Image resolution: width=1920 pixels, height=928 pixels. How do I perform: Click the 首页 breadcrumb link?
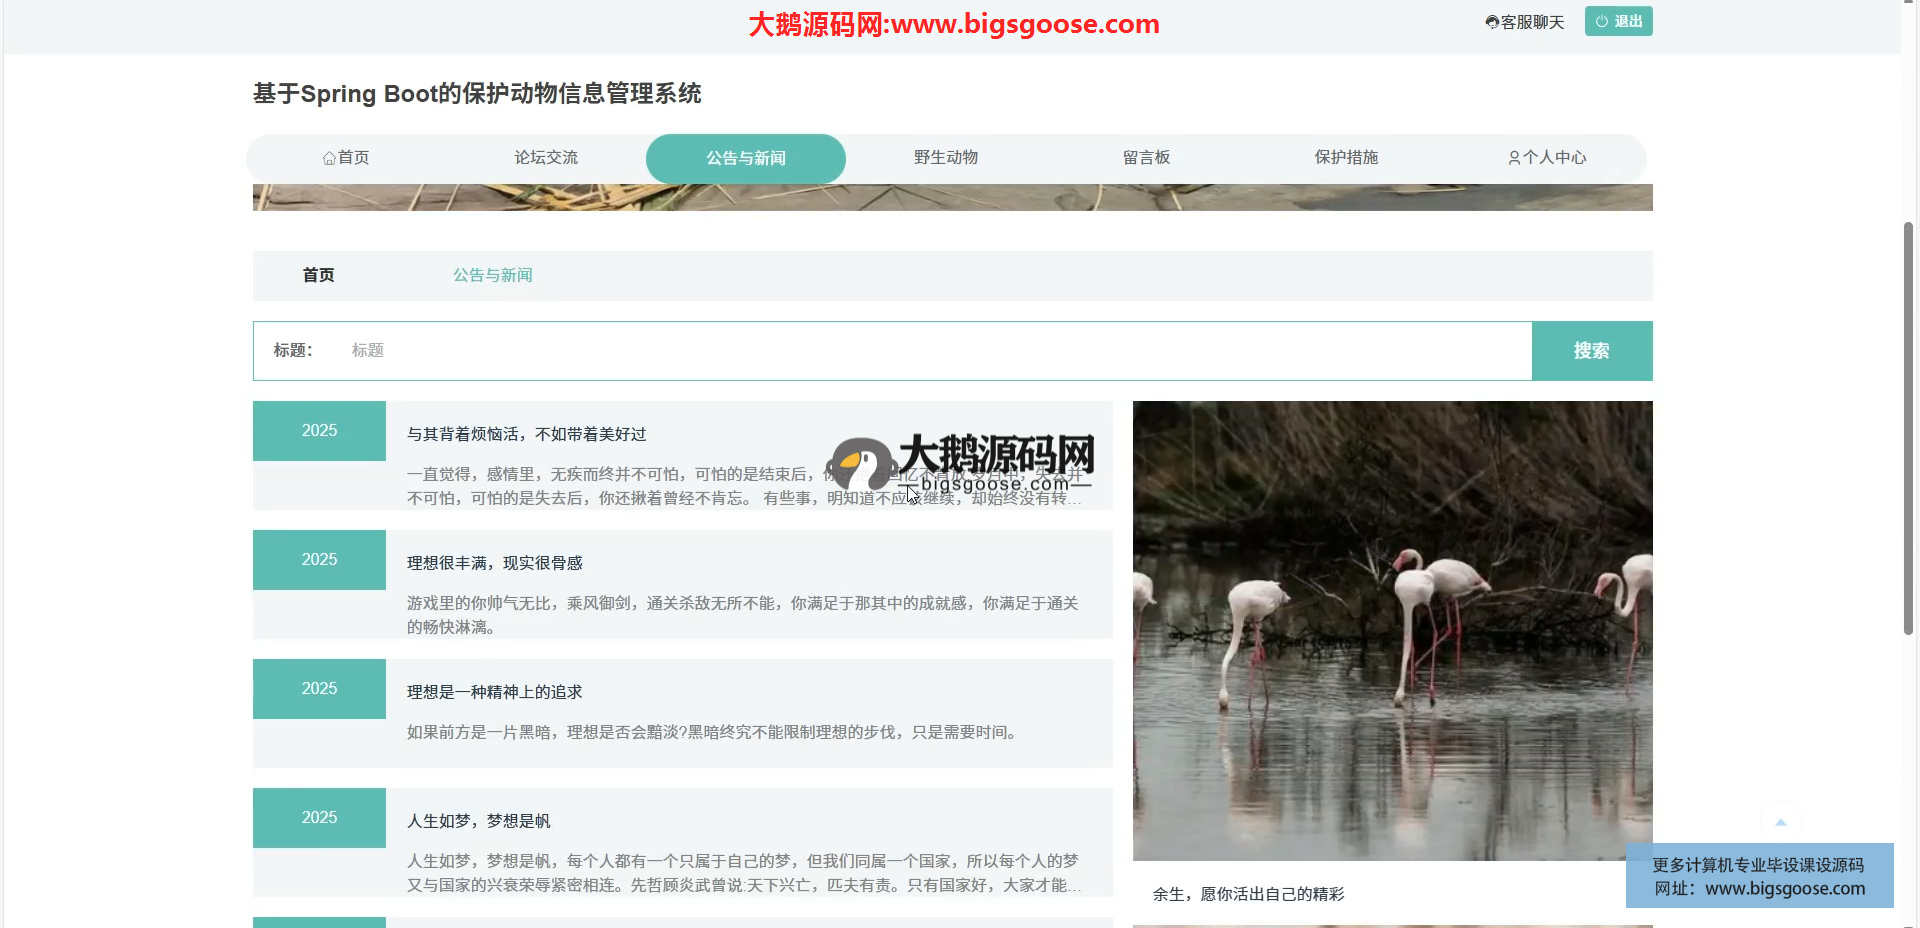[318, 275]
